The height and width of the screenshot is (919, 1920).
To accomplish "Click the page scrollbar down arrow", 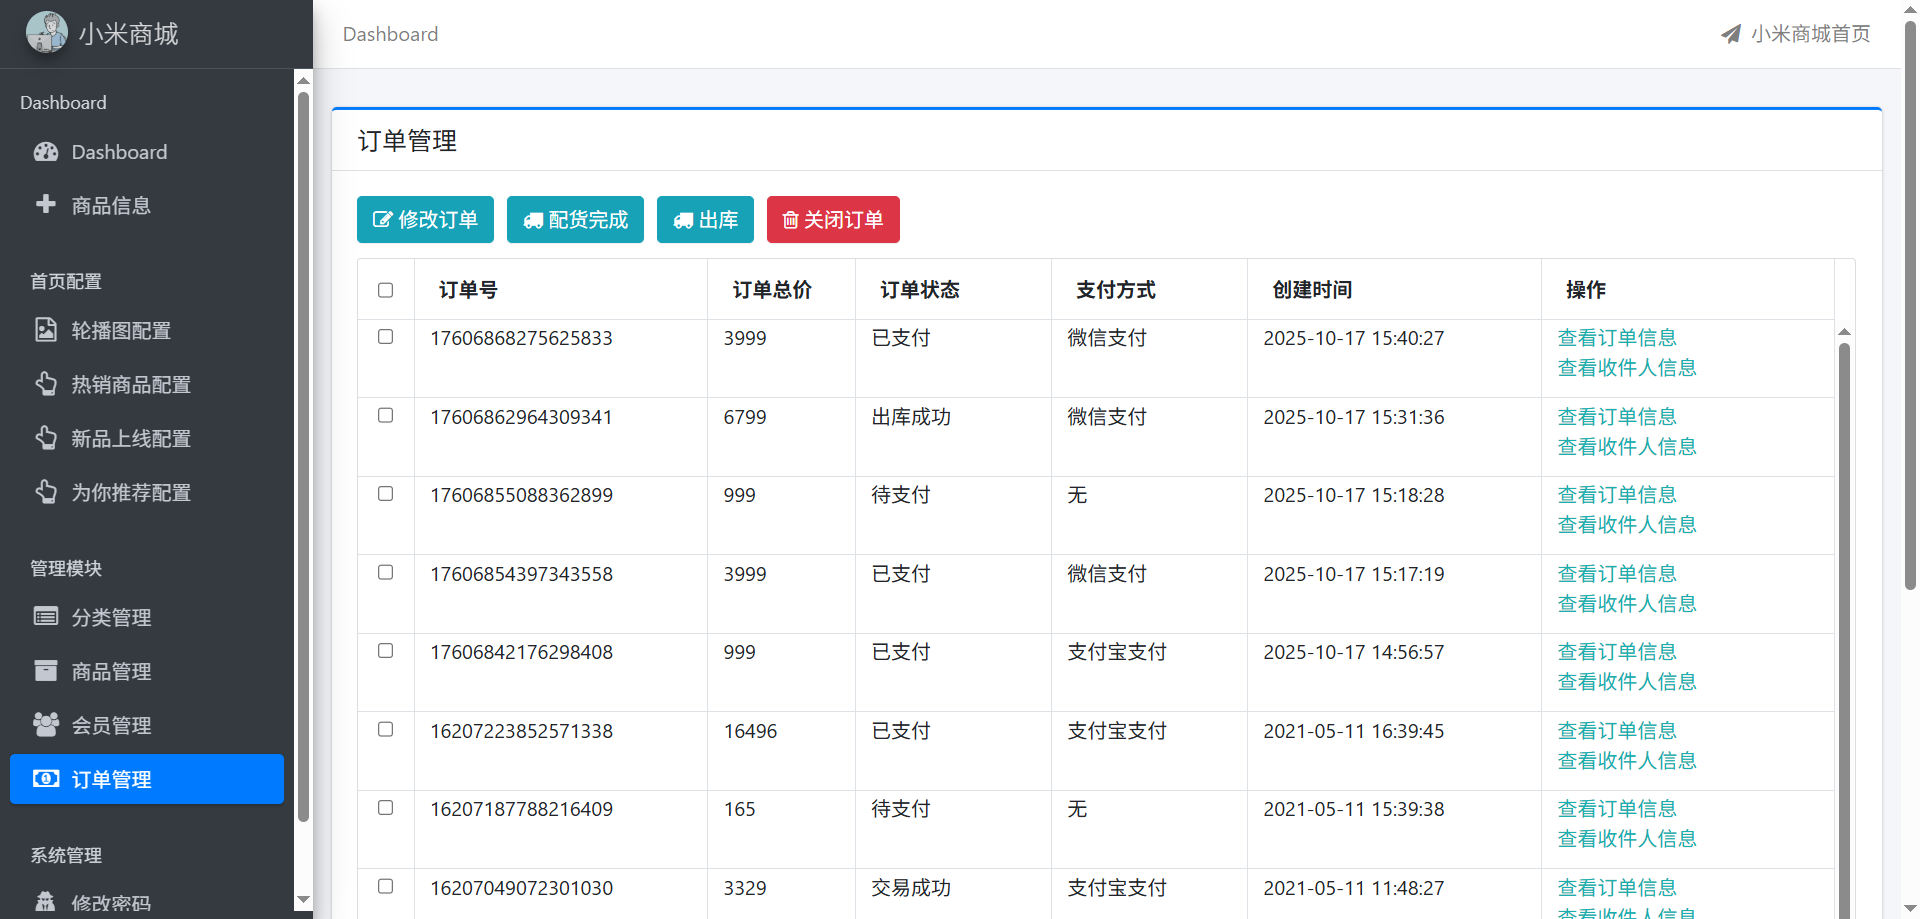I will (x=1911, y=909).
